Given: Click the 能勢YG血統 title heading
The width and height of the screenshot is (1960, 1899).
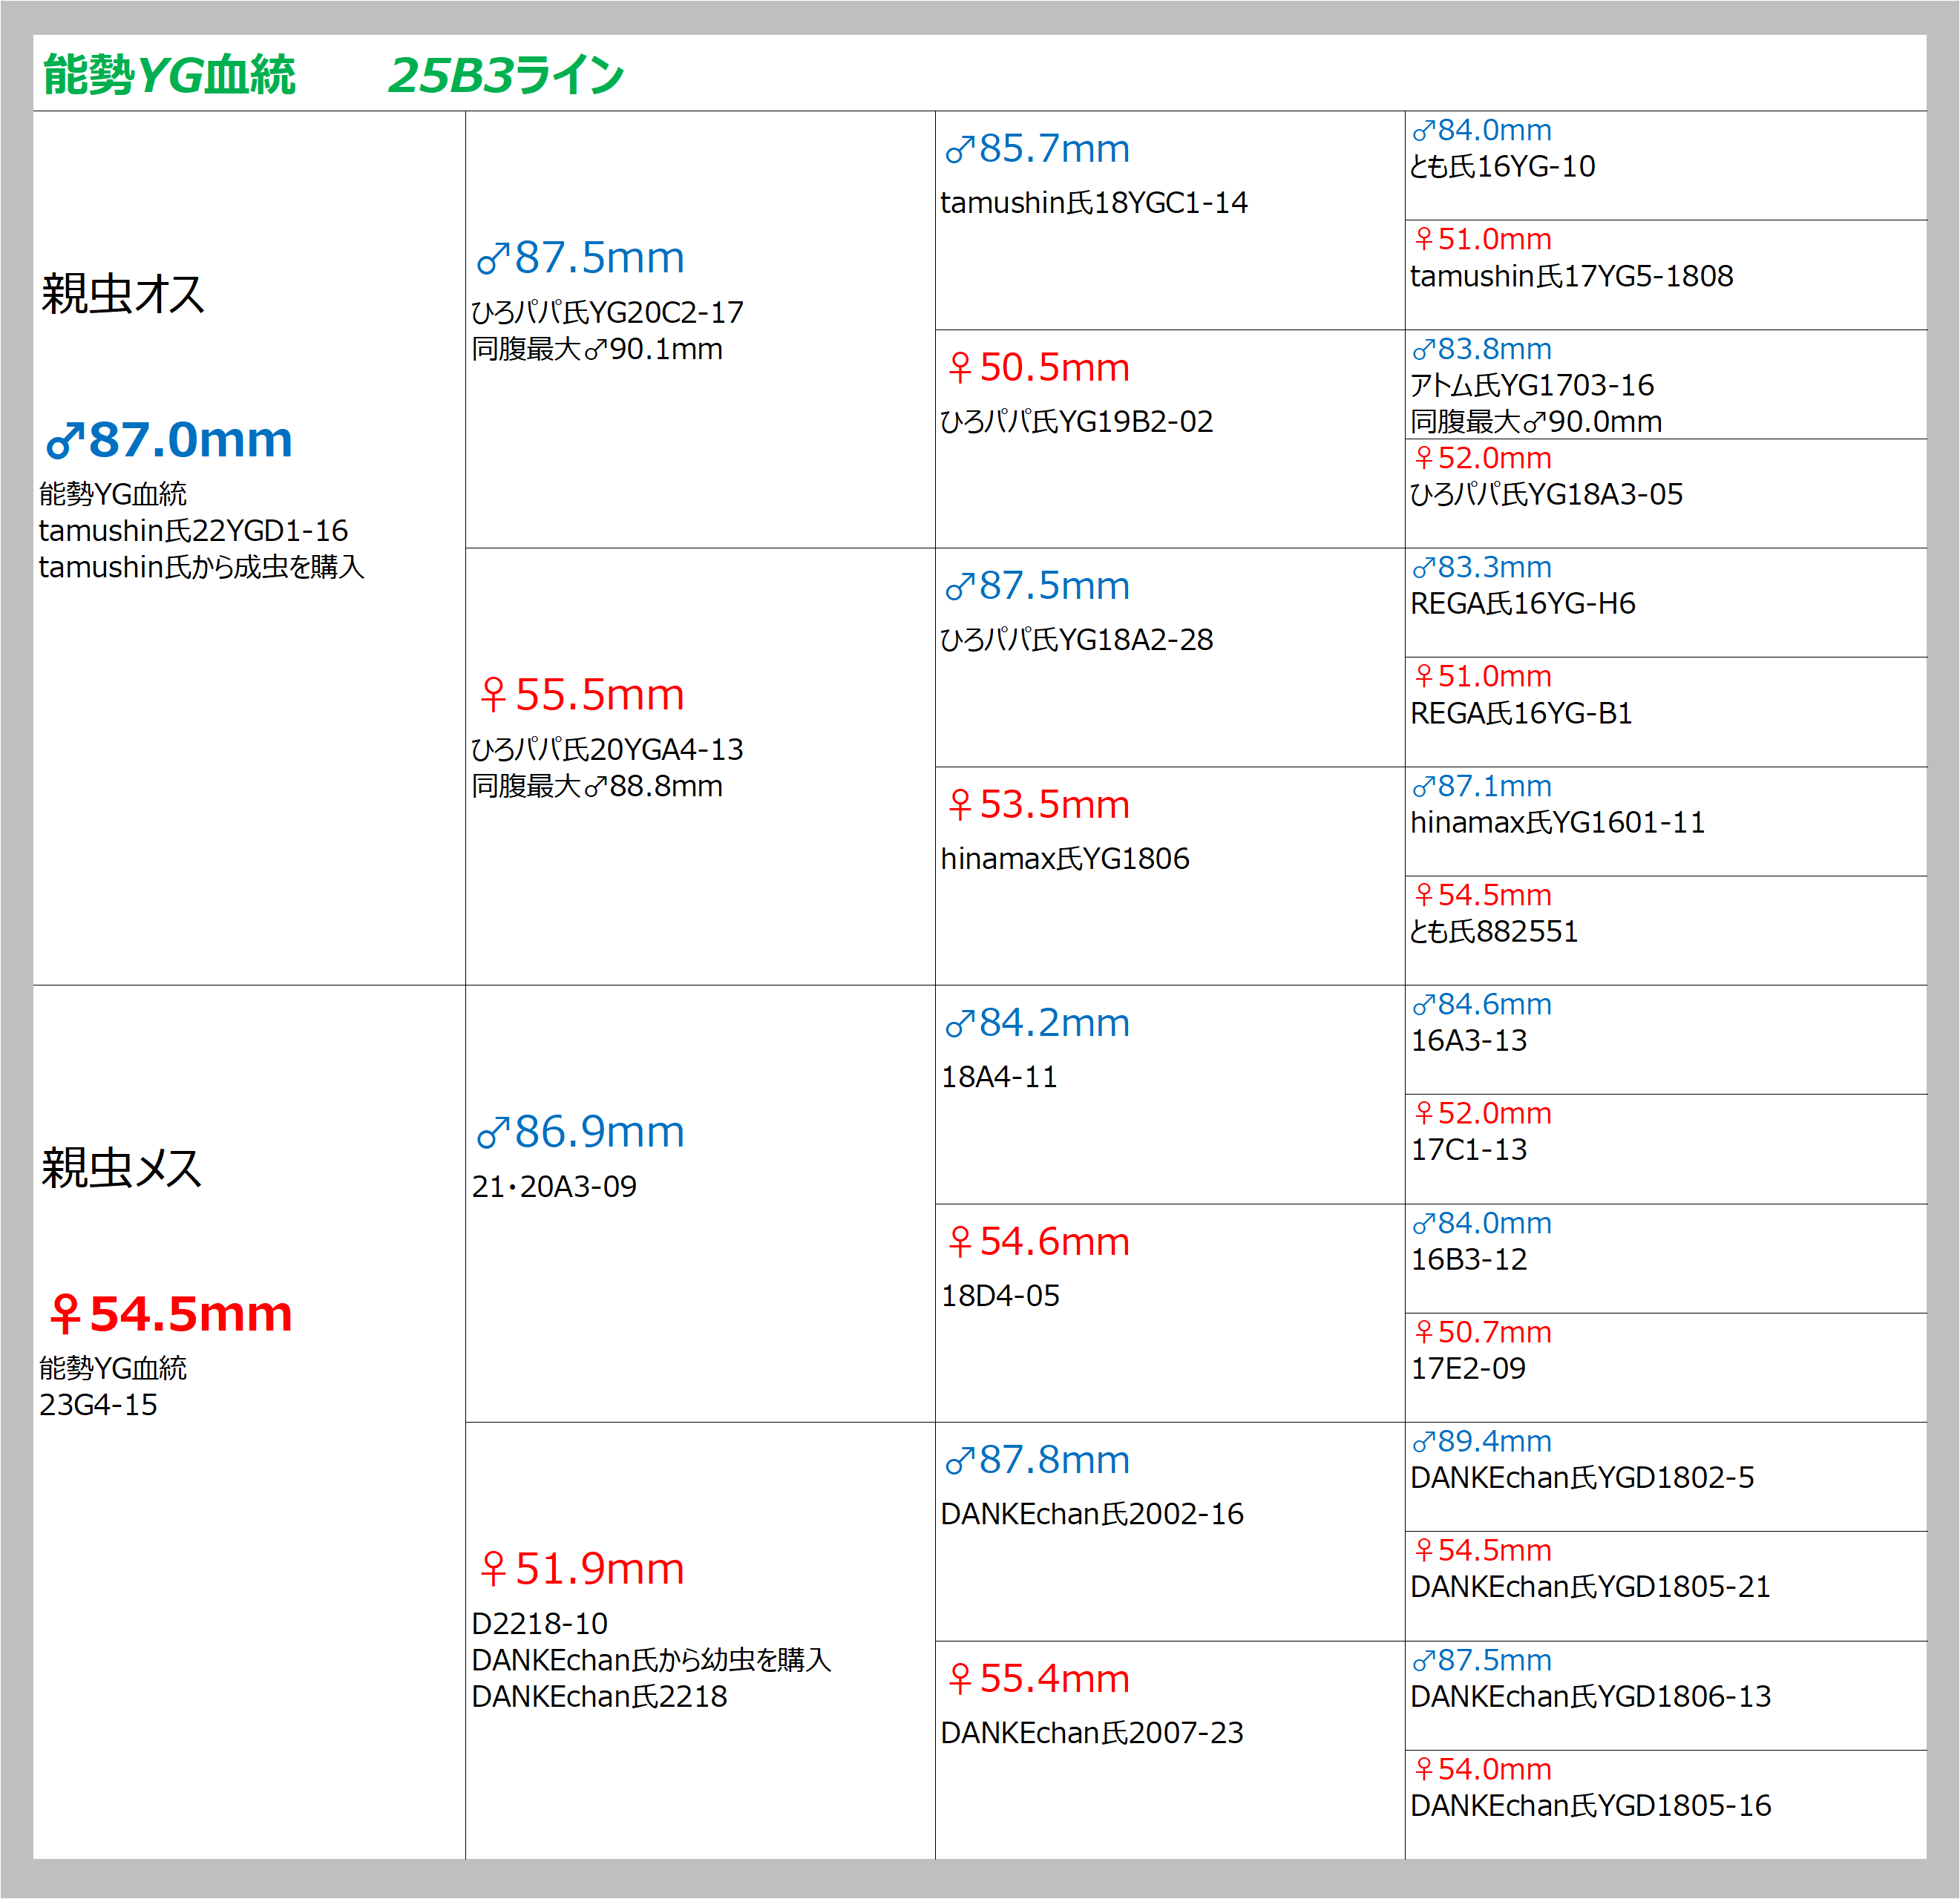Looking at the screenshot, I should (169, 75).
